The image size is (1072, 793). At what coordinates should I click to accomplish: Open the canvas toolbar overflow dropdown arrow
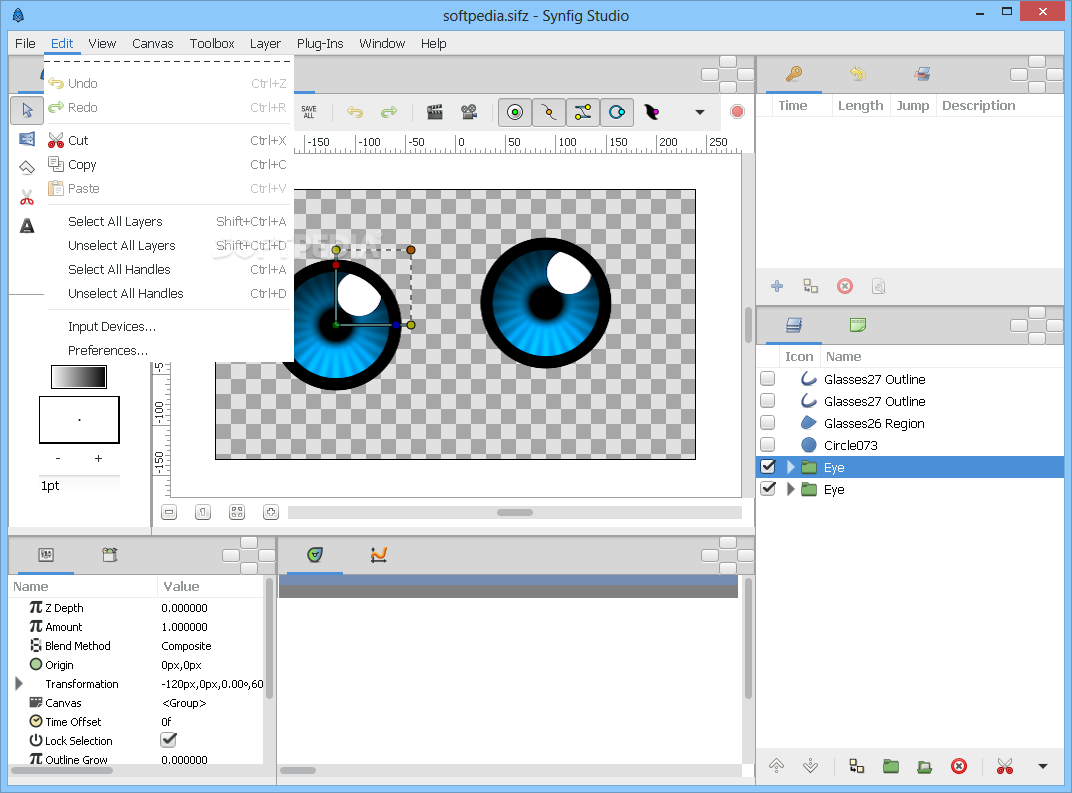(699, 112)
